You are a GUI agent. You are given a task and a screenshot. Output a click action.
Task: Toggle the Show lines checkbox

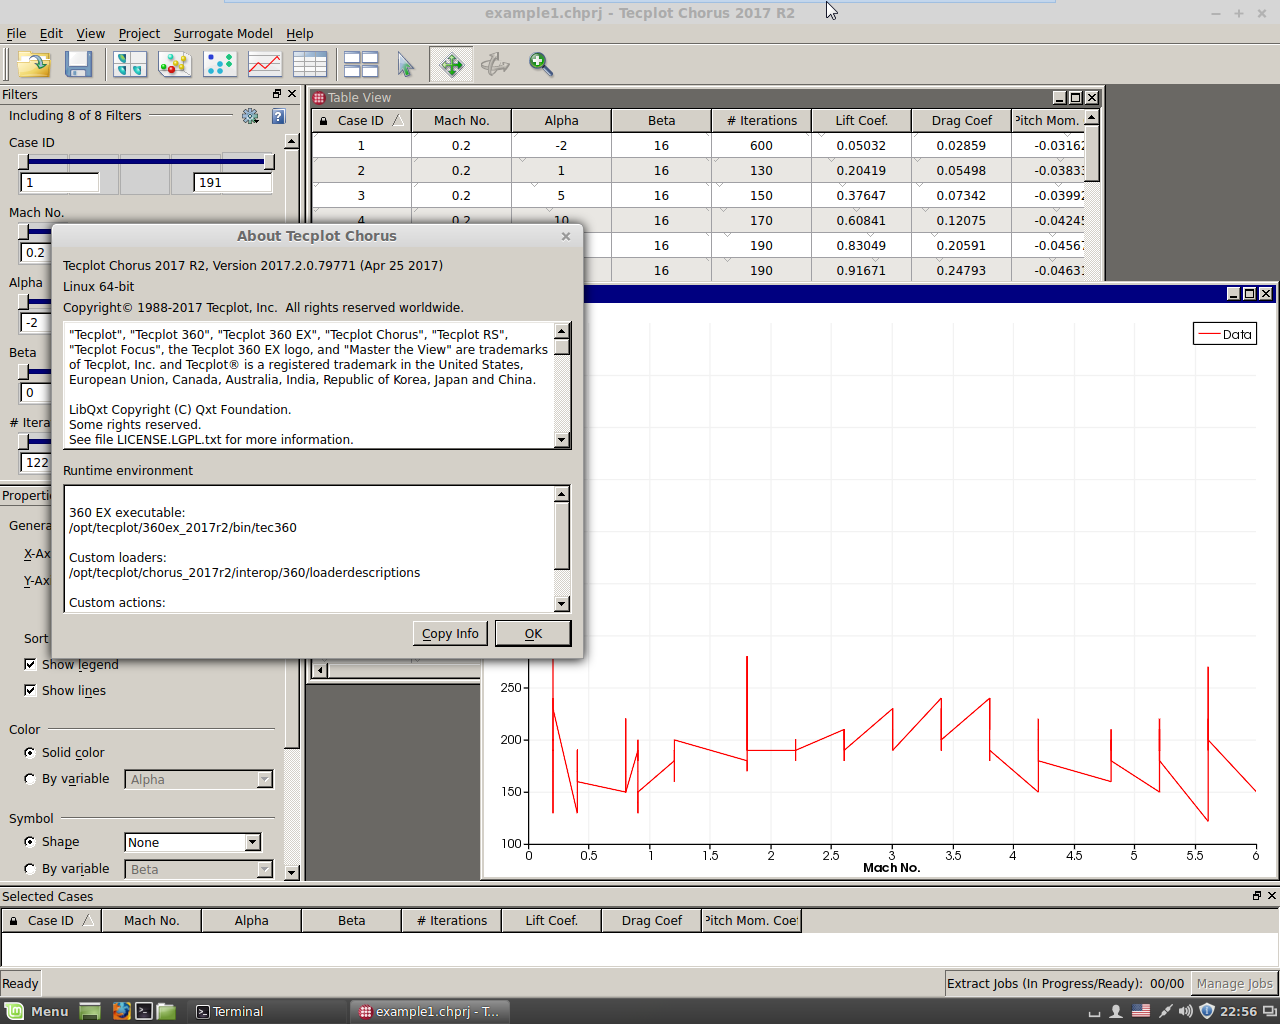click(30, 690)
